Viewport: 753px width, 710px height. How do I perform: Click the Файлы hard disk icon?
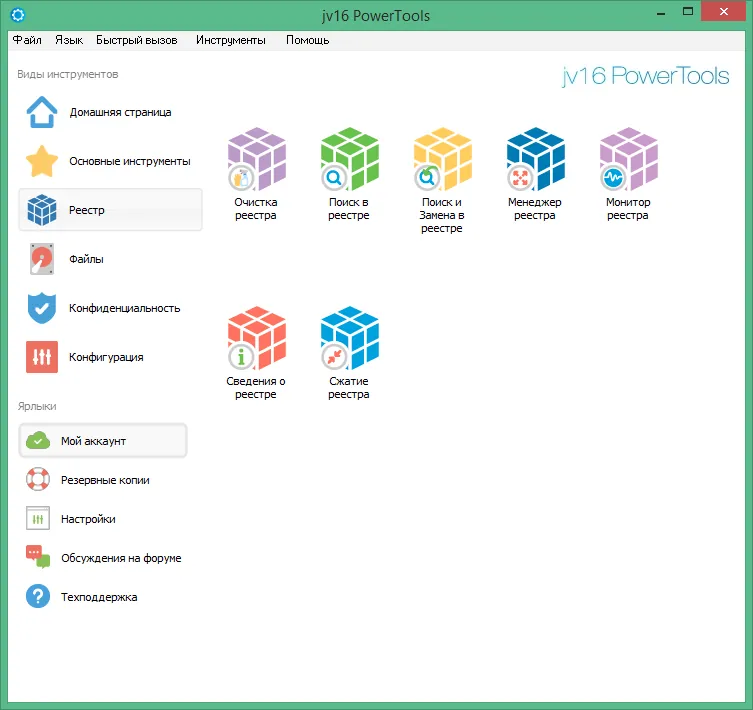coord(42,259)
